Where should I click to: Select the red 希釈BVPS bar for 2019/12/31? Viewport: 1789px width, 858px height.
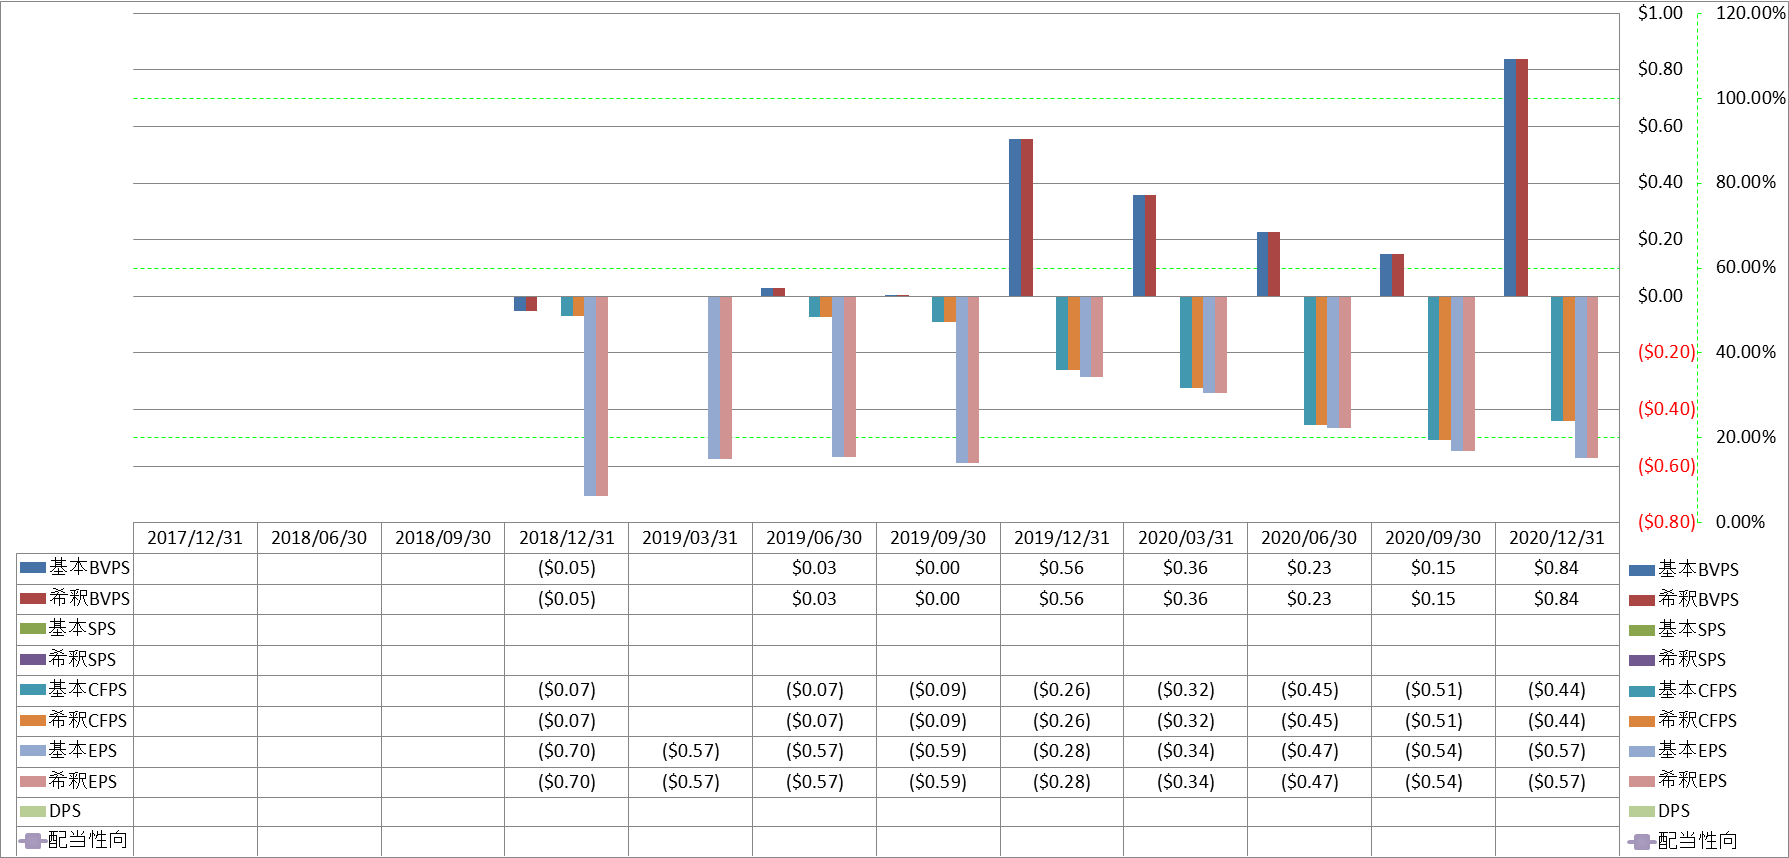coord(1027,218)
